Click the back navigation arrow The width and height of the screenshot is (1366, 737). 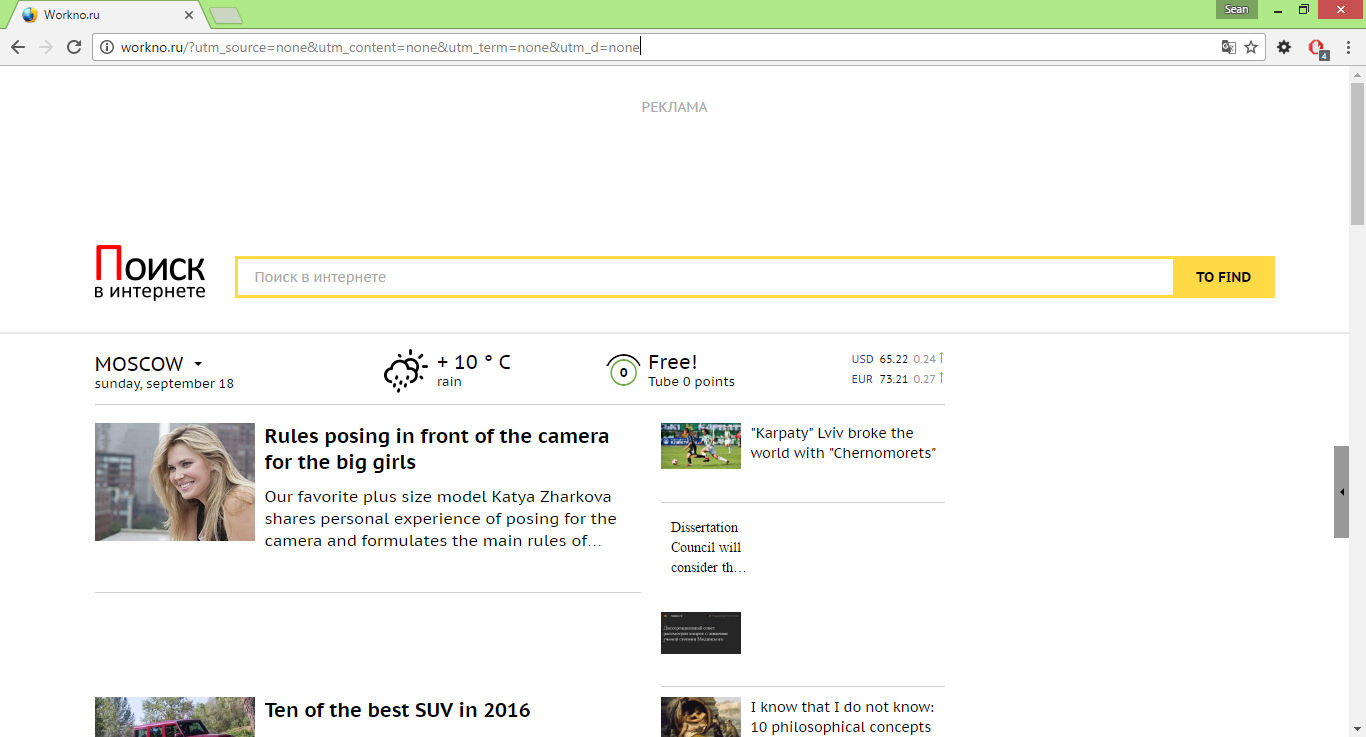pos(18,46)
